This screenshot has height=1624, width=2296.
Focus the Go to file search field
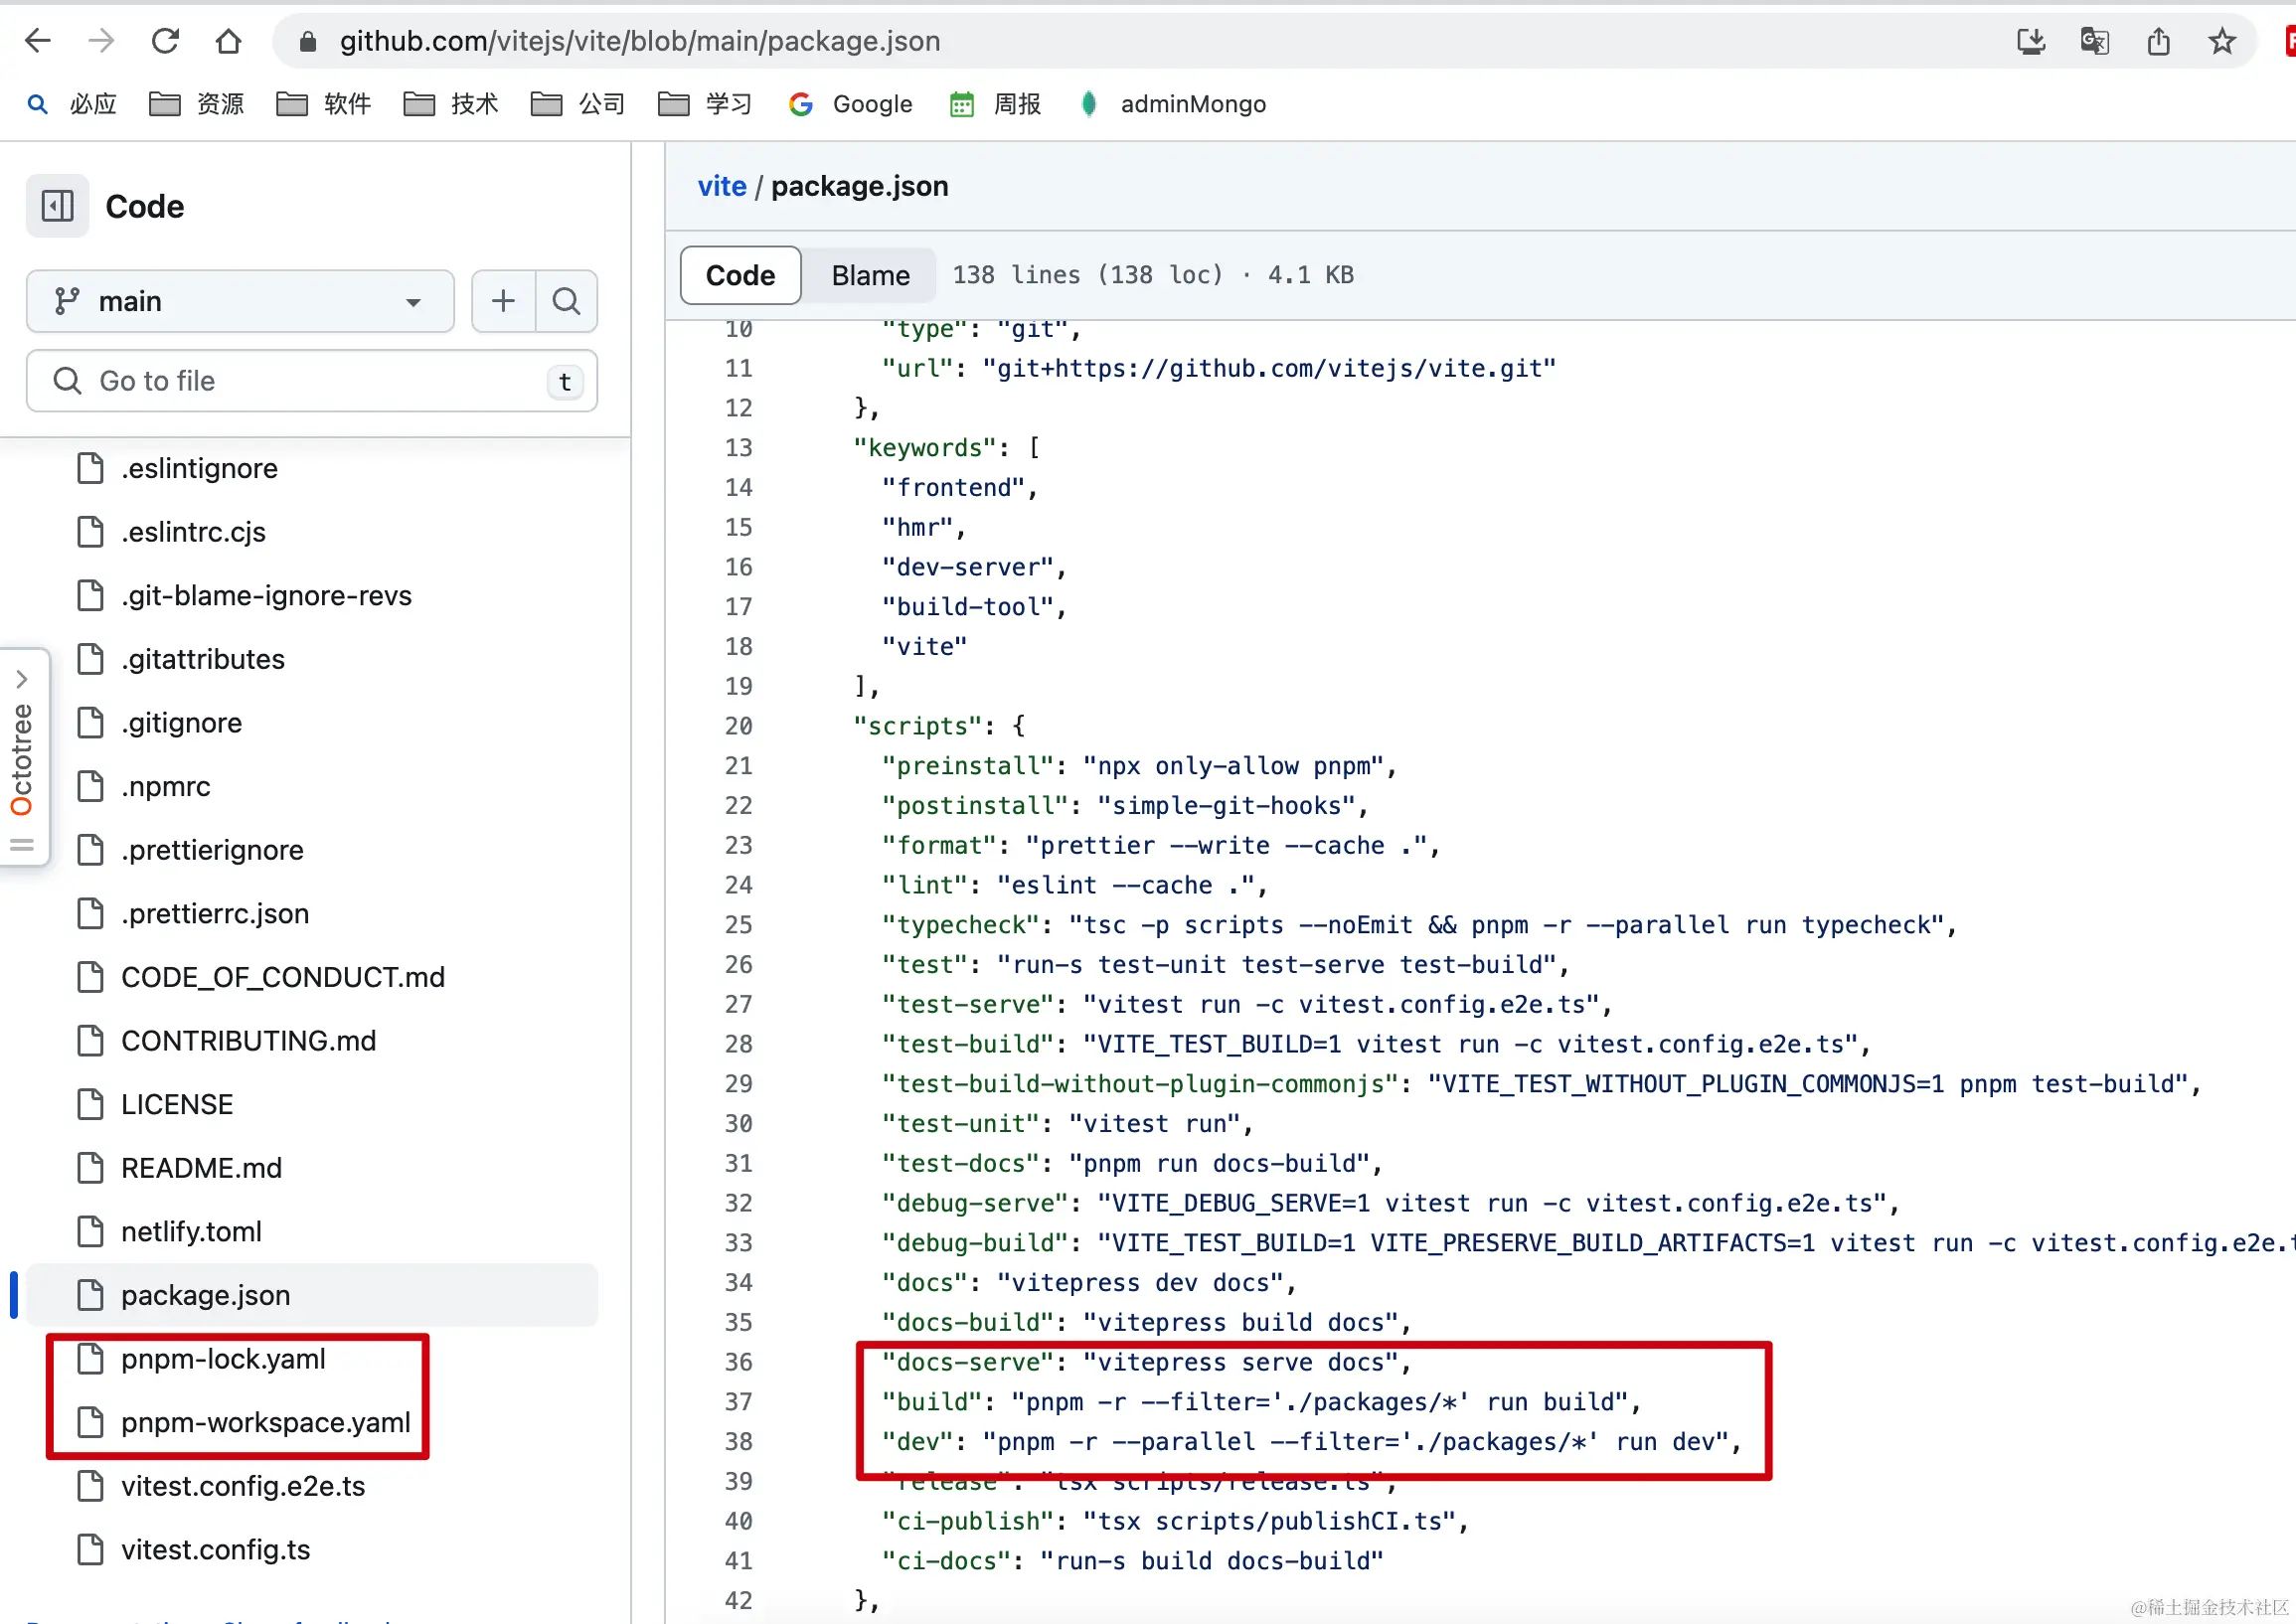(x=312, y=381)
